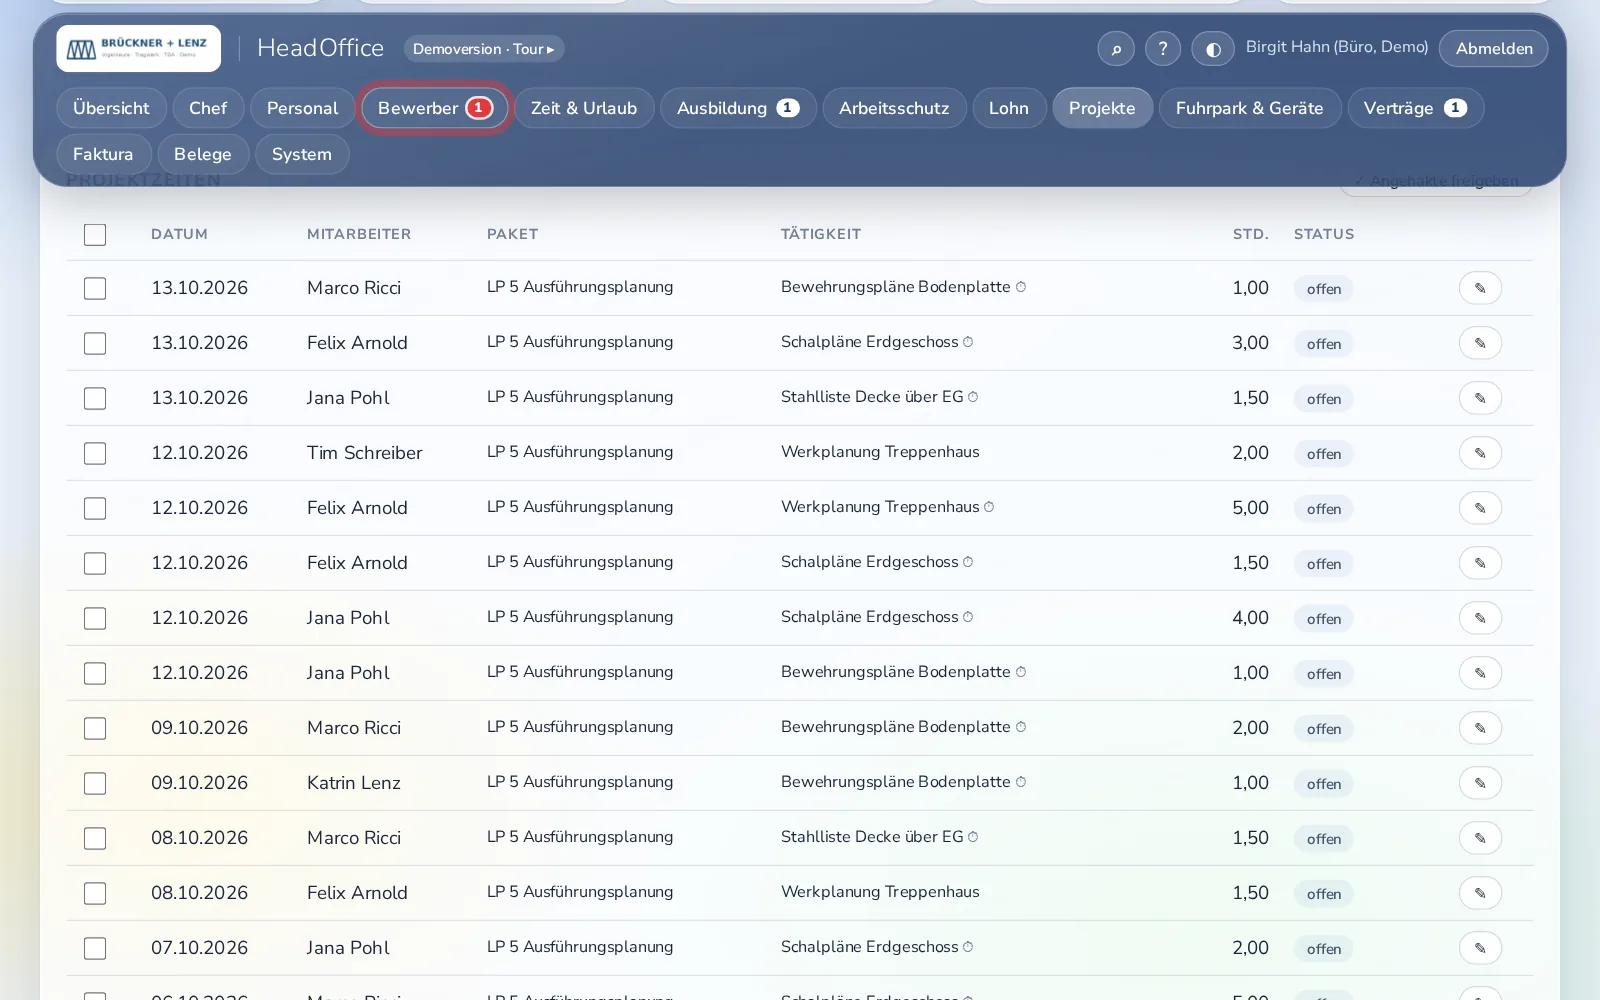Check the box for Marco Ricci's 13.10.2026 row
The height and width of the screenshot is (1000, 1600).
[x=95, y=288]
